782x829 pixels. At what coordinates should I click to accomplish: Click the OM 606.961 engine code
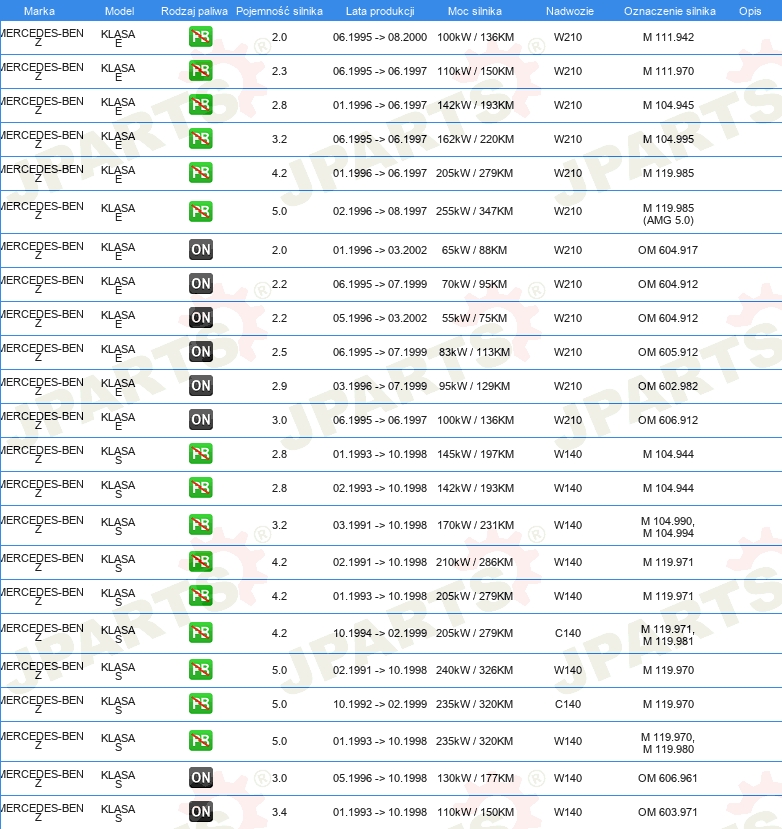point(668,778)
